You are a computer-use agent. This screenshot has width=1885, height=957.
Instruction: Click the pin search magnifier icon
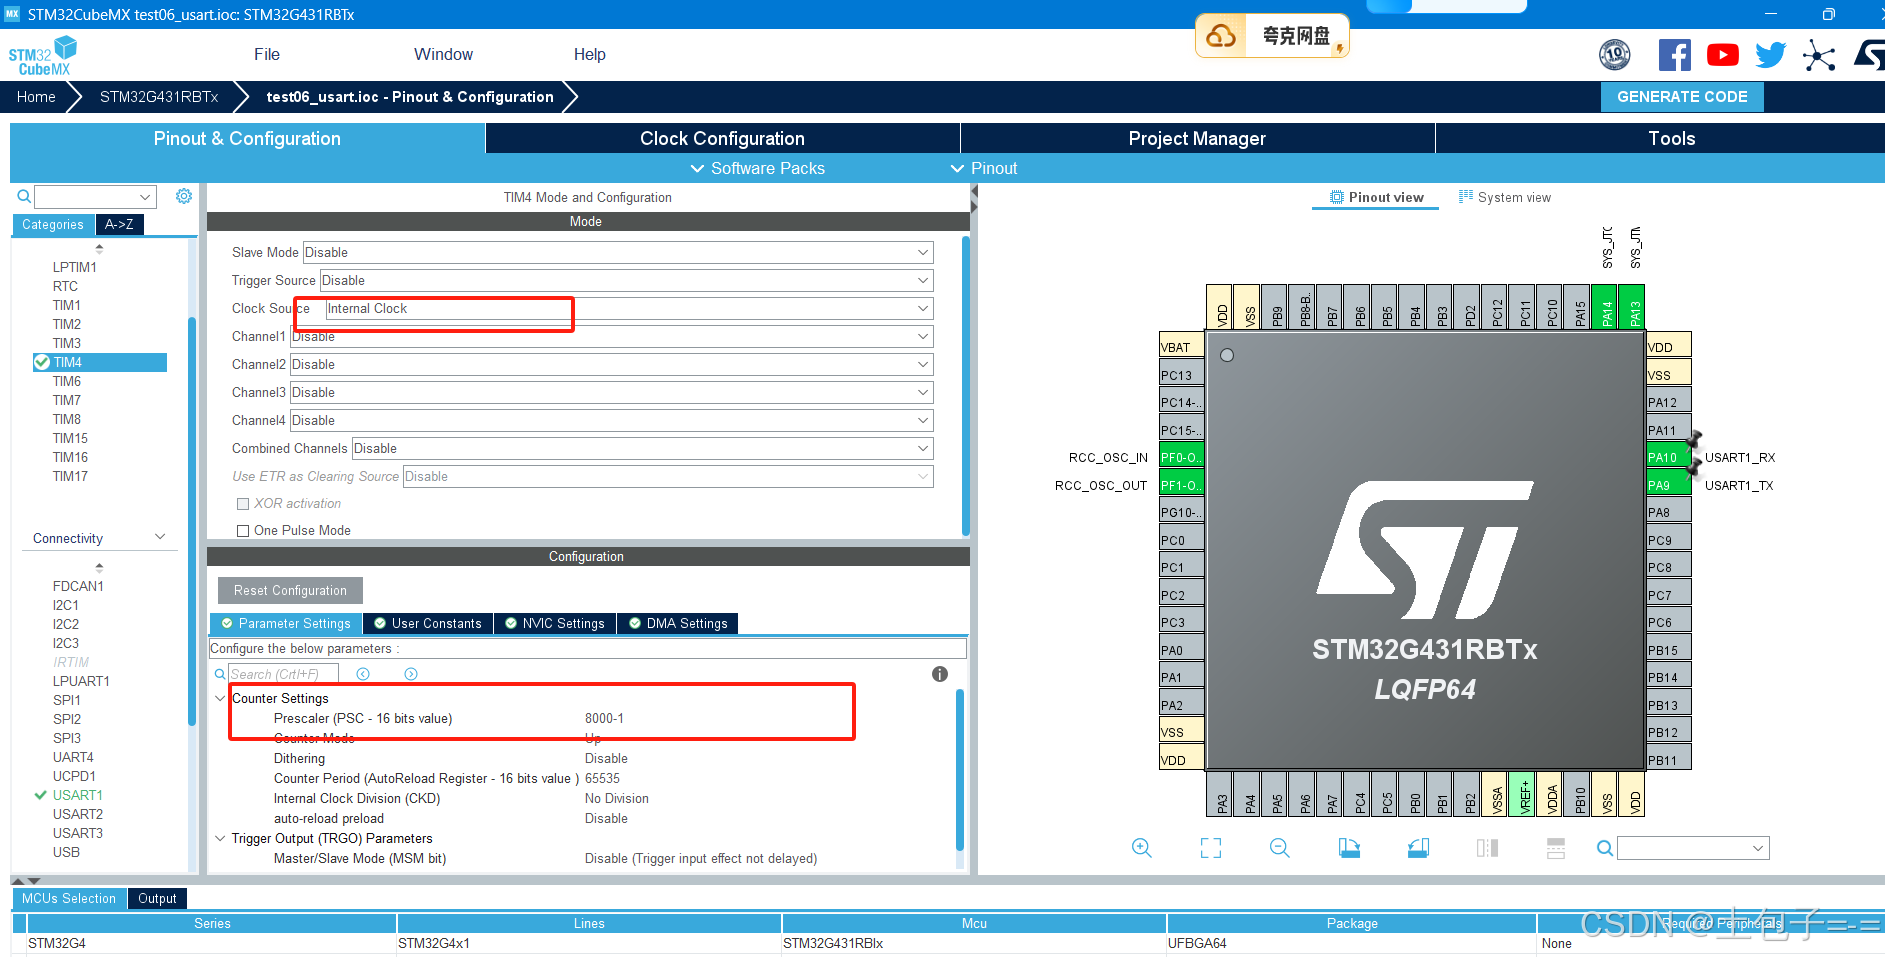[x=1605, y=848]
